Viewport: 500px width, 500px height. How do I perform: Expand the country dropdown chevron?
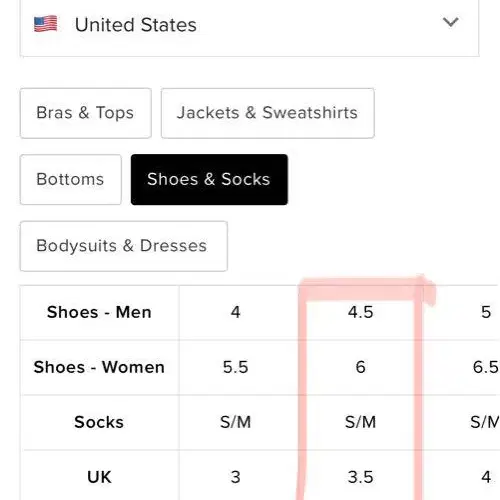coord(450,22)
